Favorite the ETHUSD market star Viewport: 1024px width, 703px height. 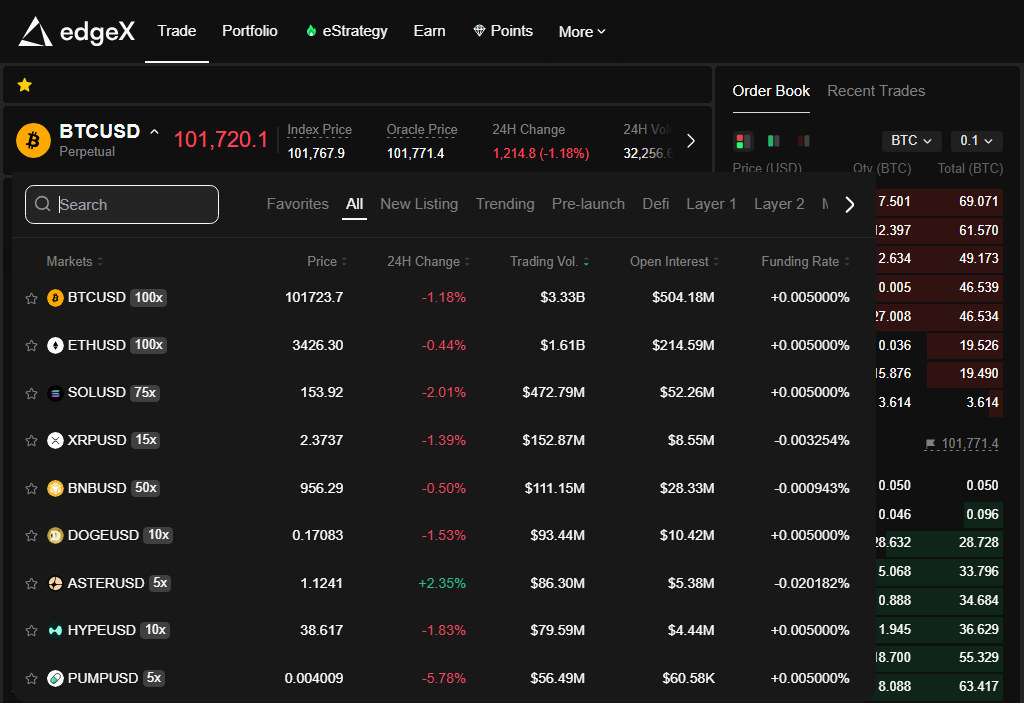pos(31,346)
